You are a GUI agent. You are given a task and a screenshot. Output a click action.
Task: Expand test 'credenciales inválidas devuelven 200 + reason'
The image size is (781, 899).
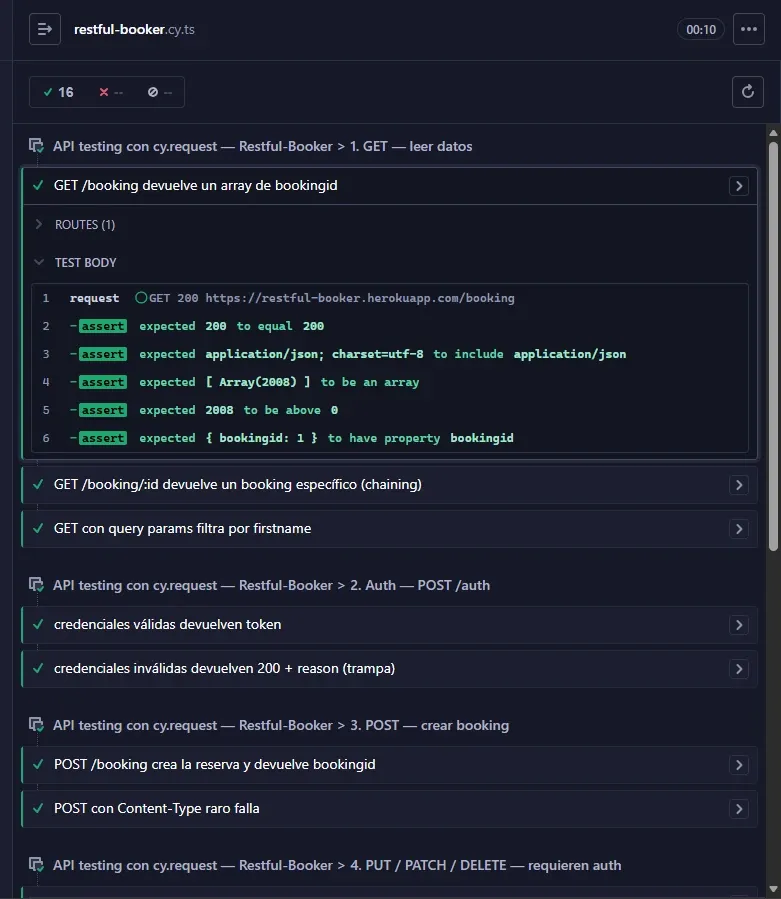(x=390, y=669)
